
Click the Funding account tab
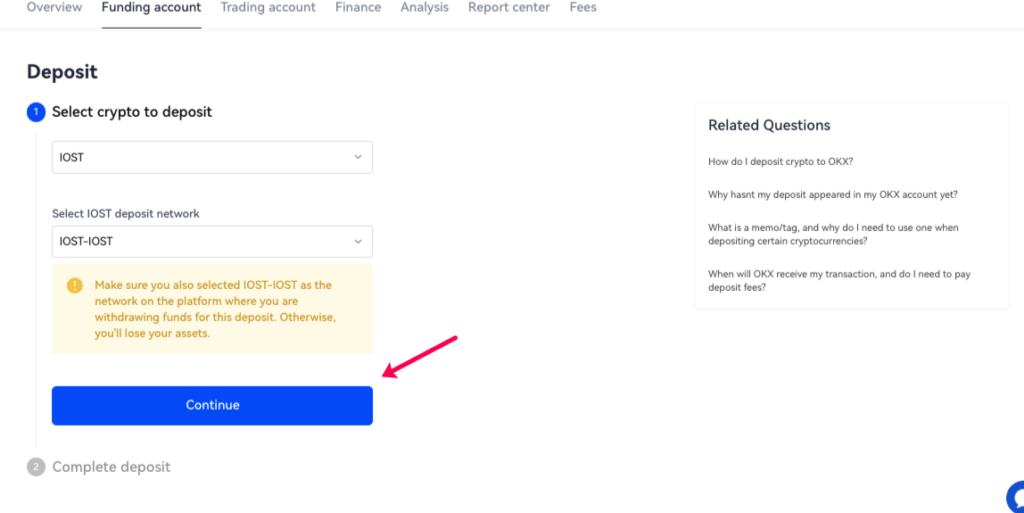tap(152, 7)
